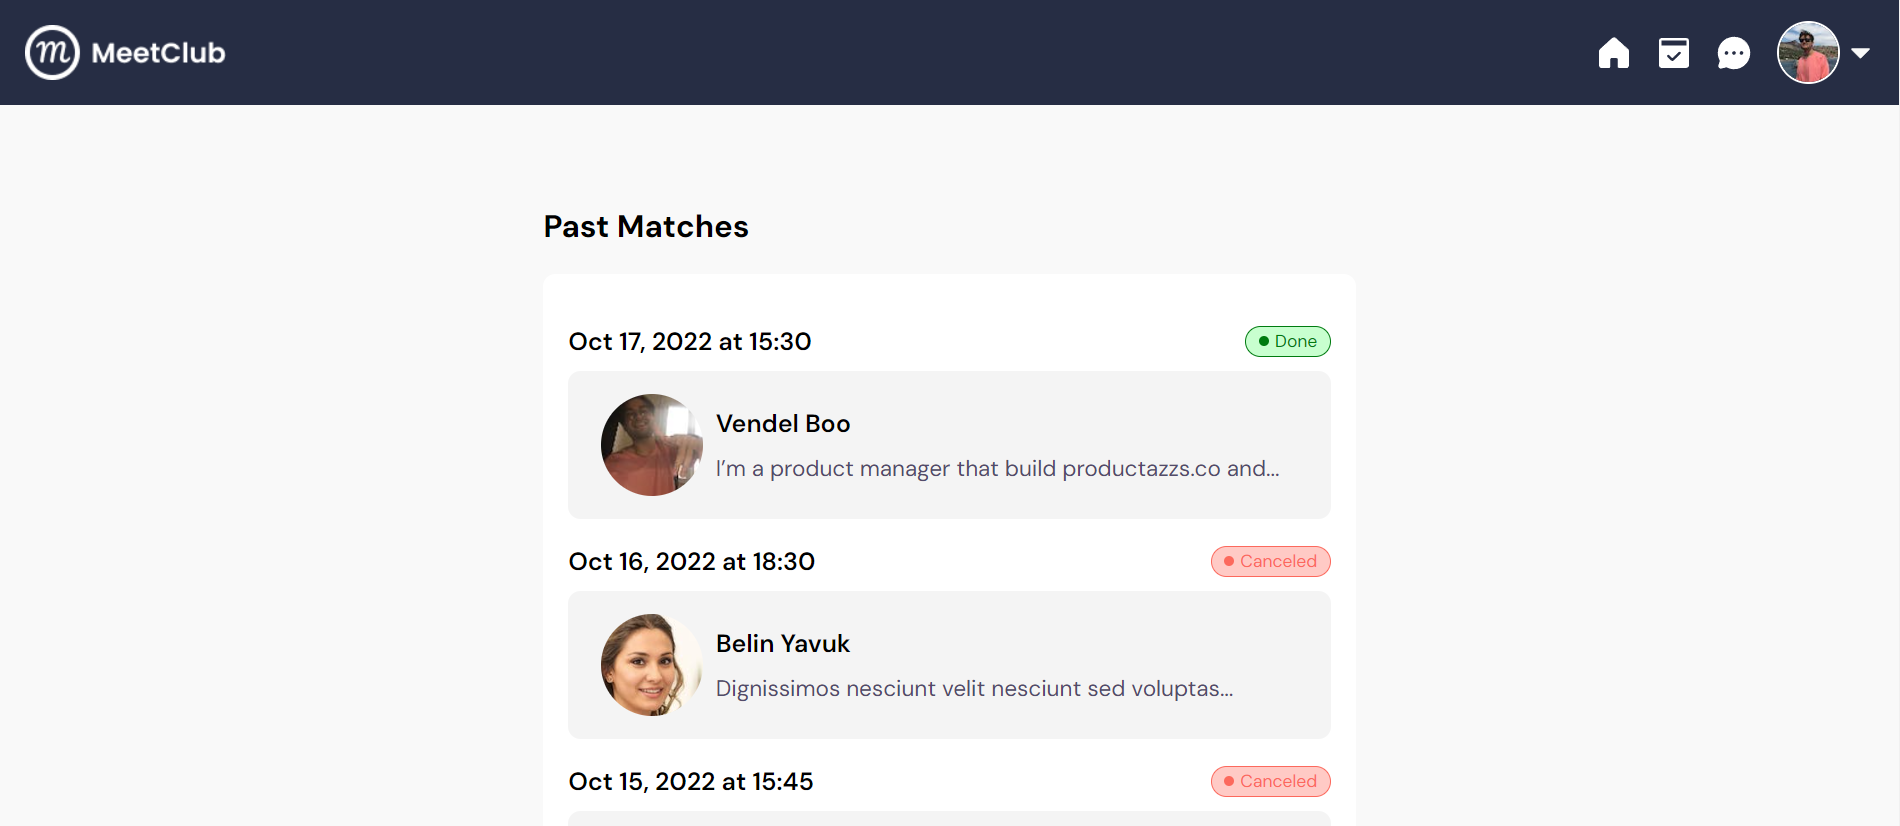The height and width of the screenshot is (826, 1900).
Task: Click Belin Yavuk's profile photo
Action: [x=652, y=665]
